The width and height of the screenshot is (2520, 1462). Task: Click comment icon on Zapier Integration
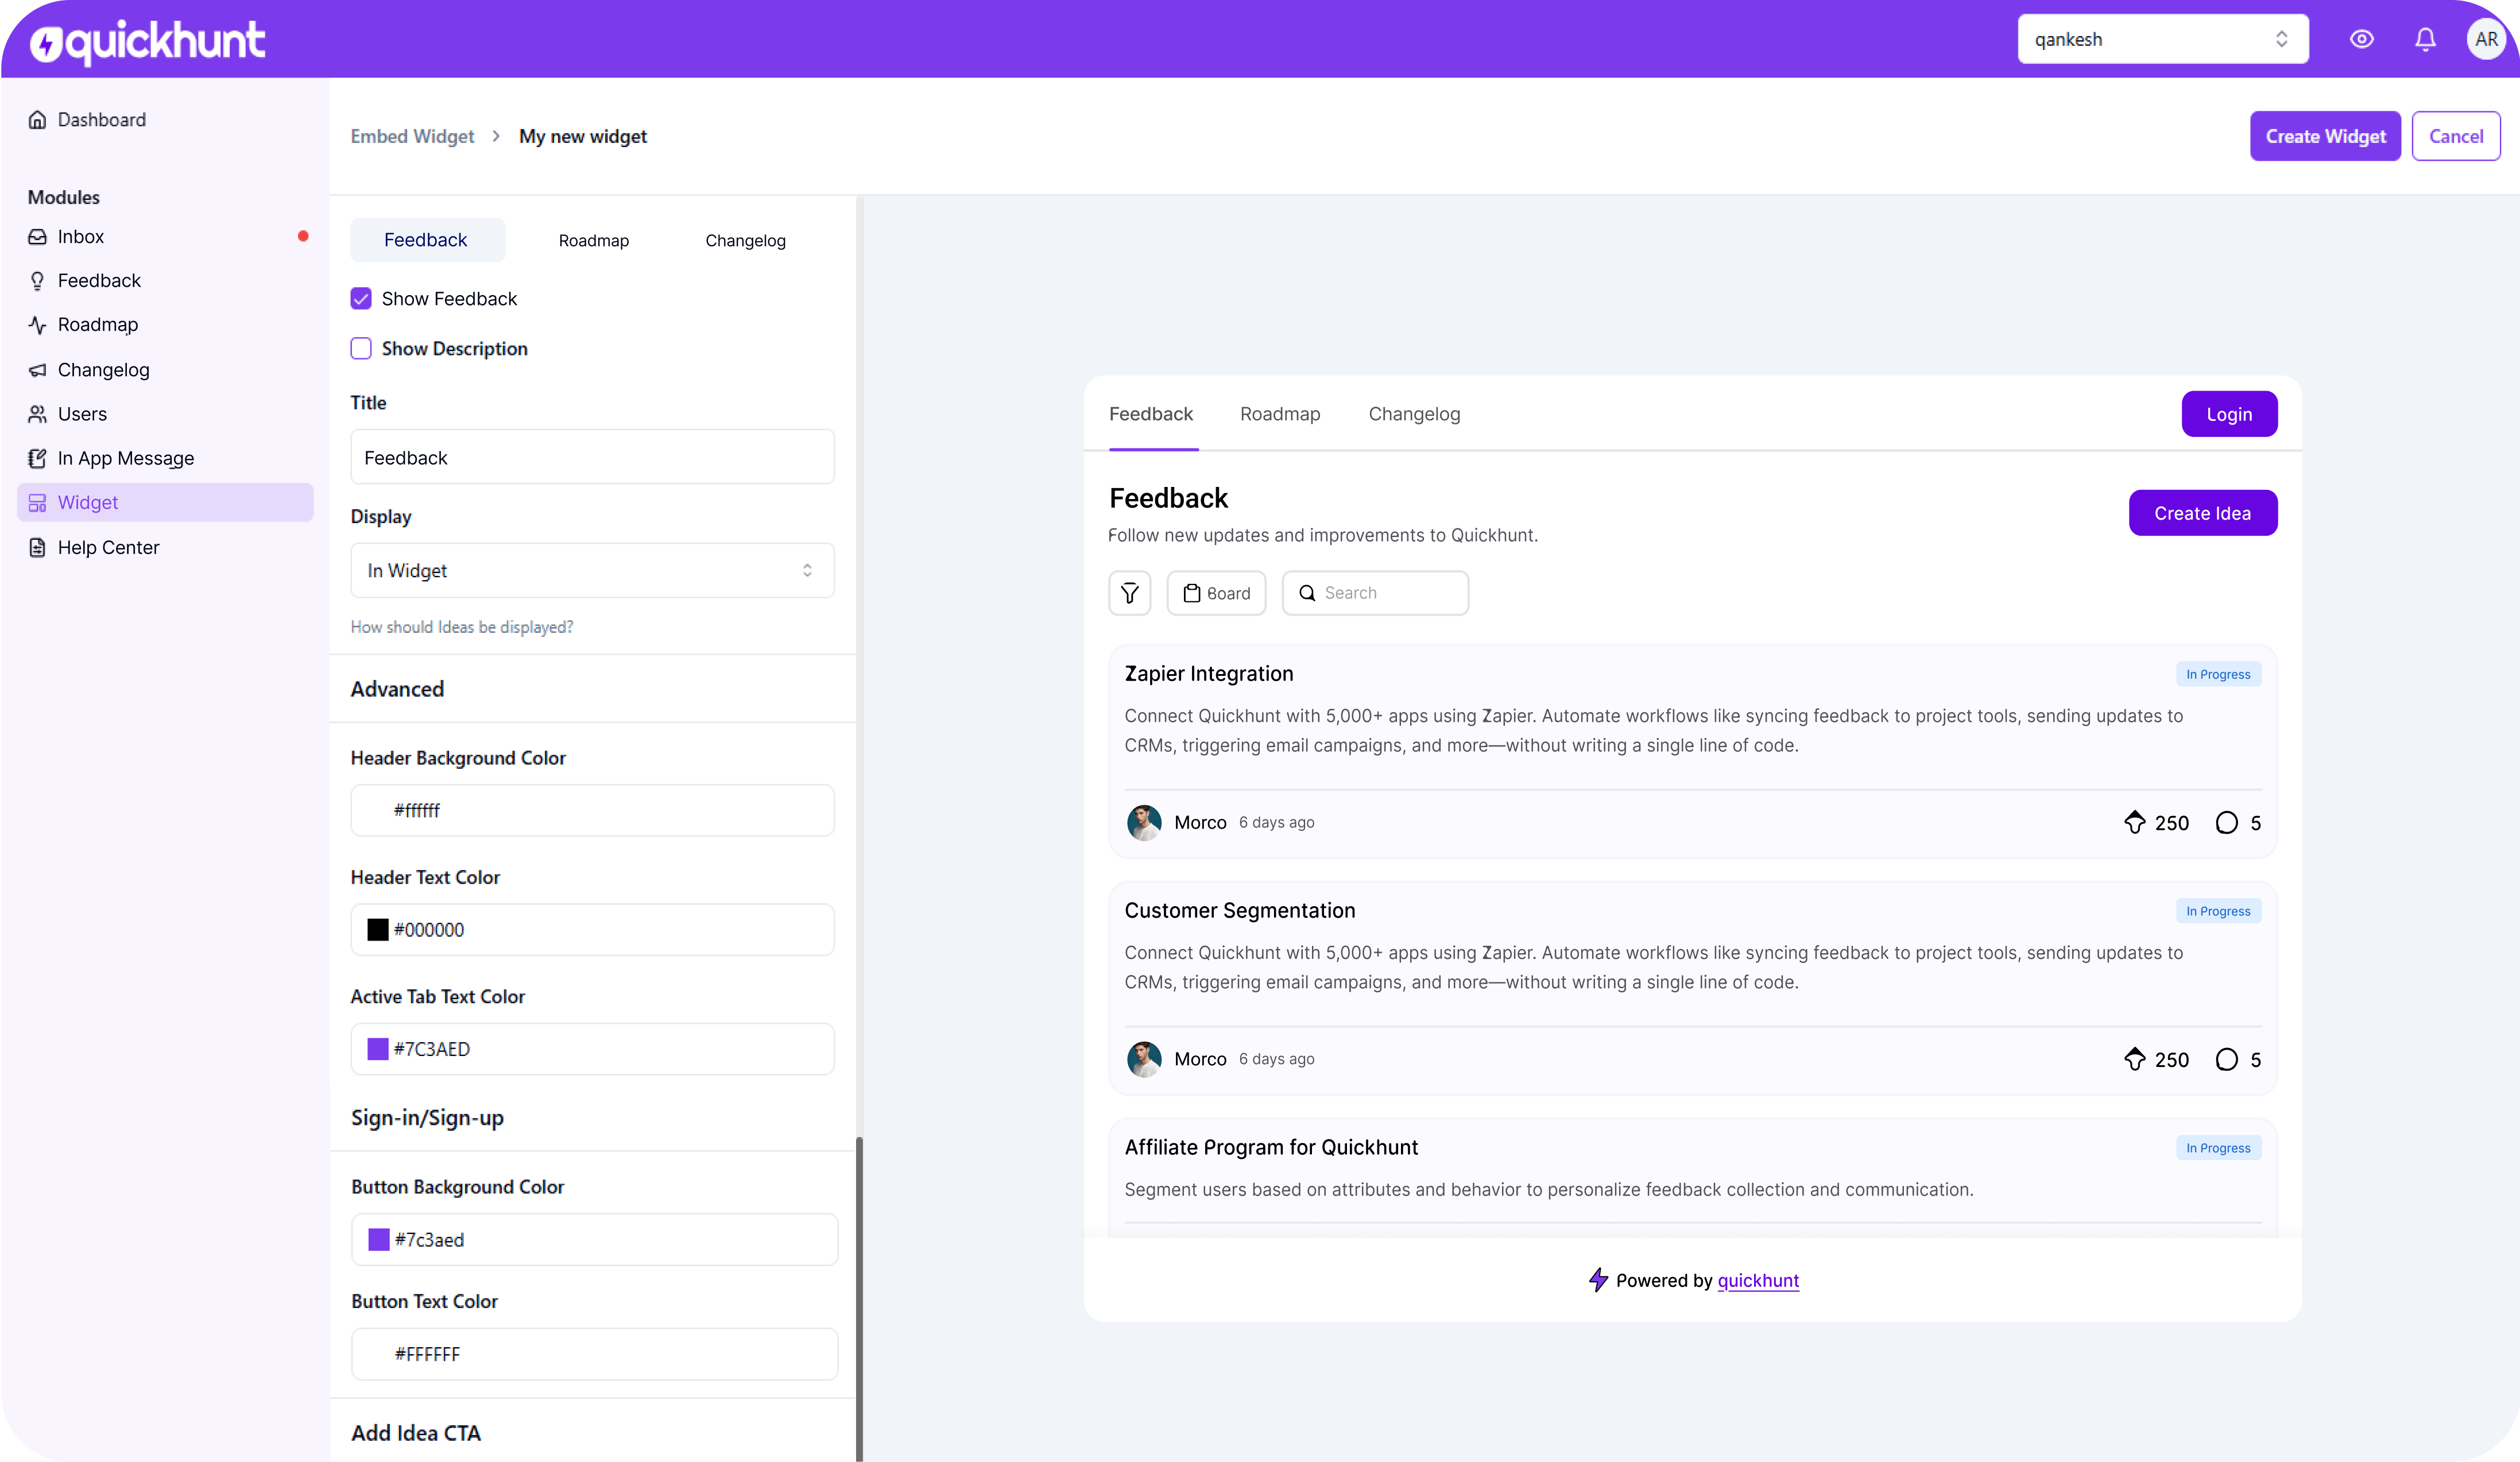[x=2227, y=822]
